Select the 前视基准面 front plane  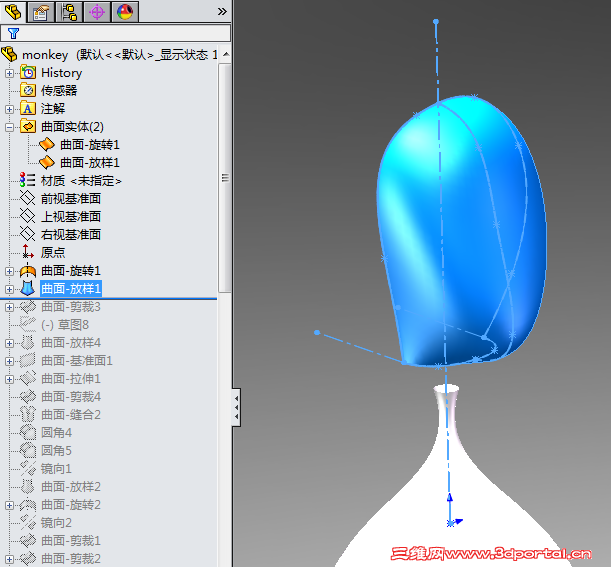click(71, 199)
